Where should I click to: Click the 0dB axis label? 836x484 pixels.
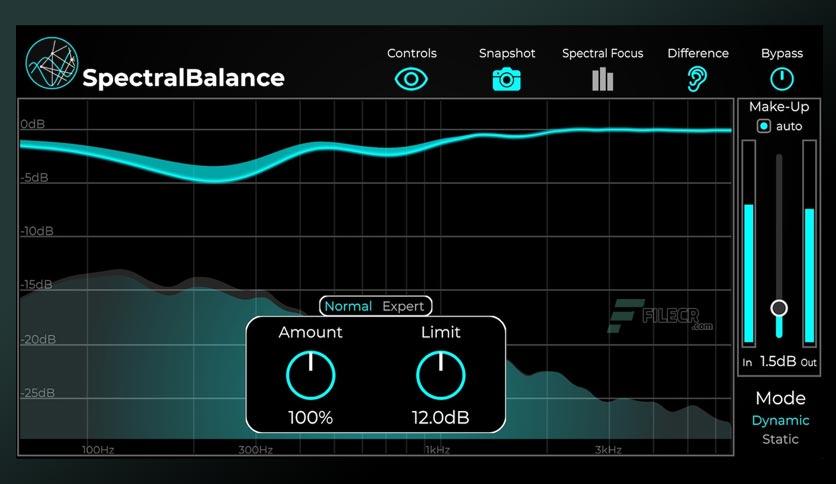(x=33, y=124)
